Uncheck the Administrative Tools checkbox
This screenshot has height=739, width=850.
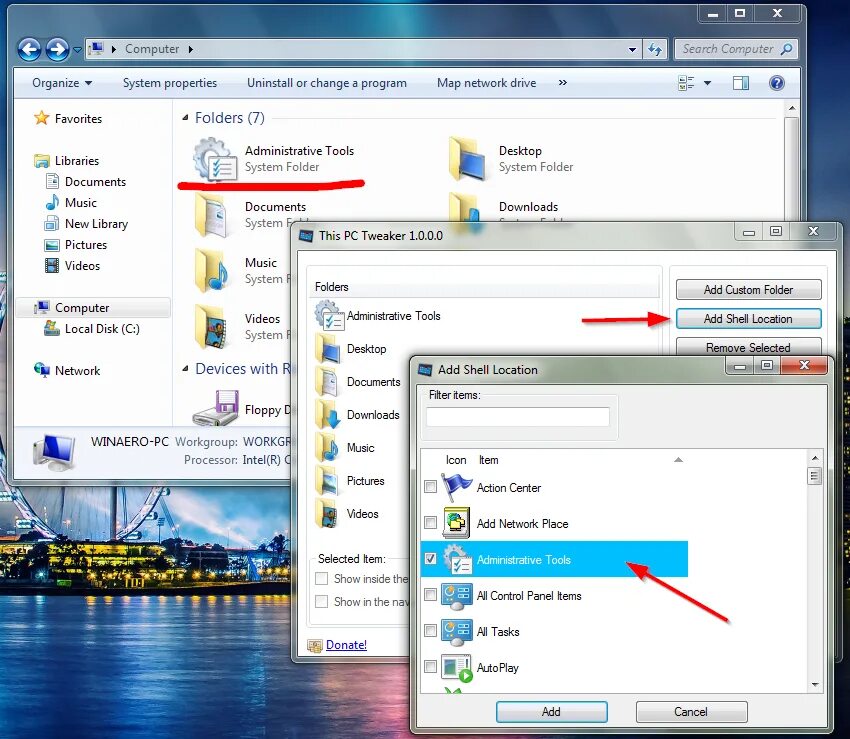click(430, 558)
